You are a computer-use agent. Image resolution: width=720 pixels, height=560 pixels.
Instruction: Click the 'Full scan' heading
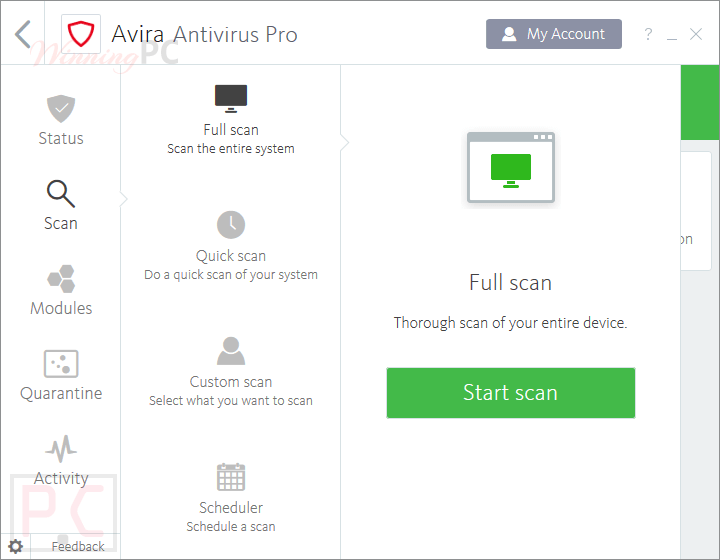click(510, 283)
